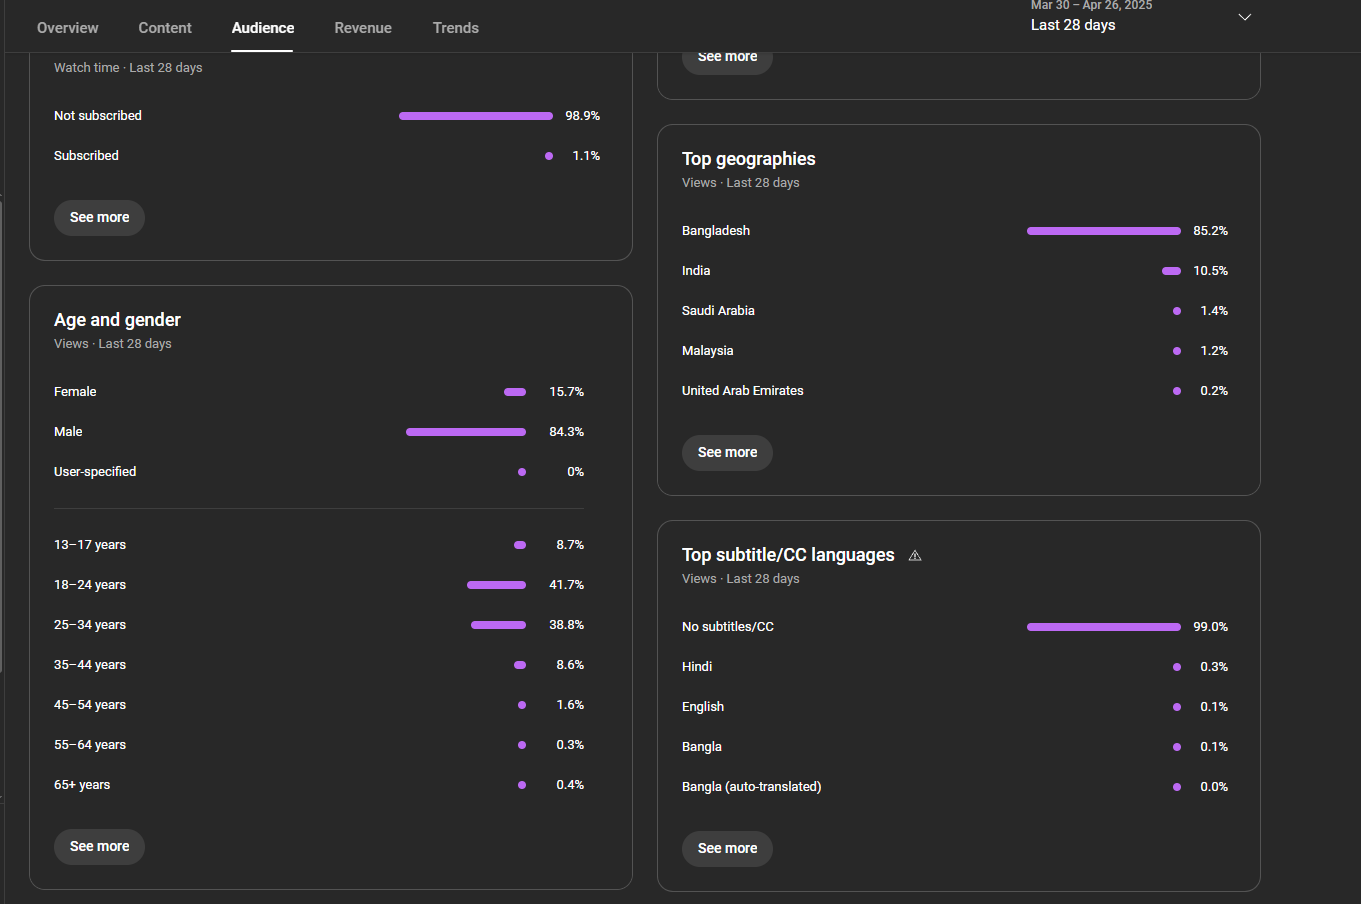Open the Revenue tab
1361x904 pixels.
pos(363,28)
